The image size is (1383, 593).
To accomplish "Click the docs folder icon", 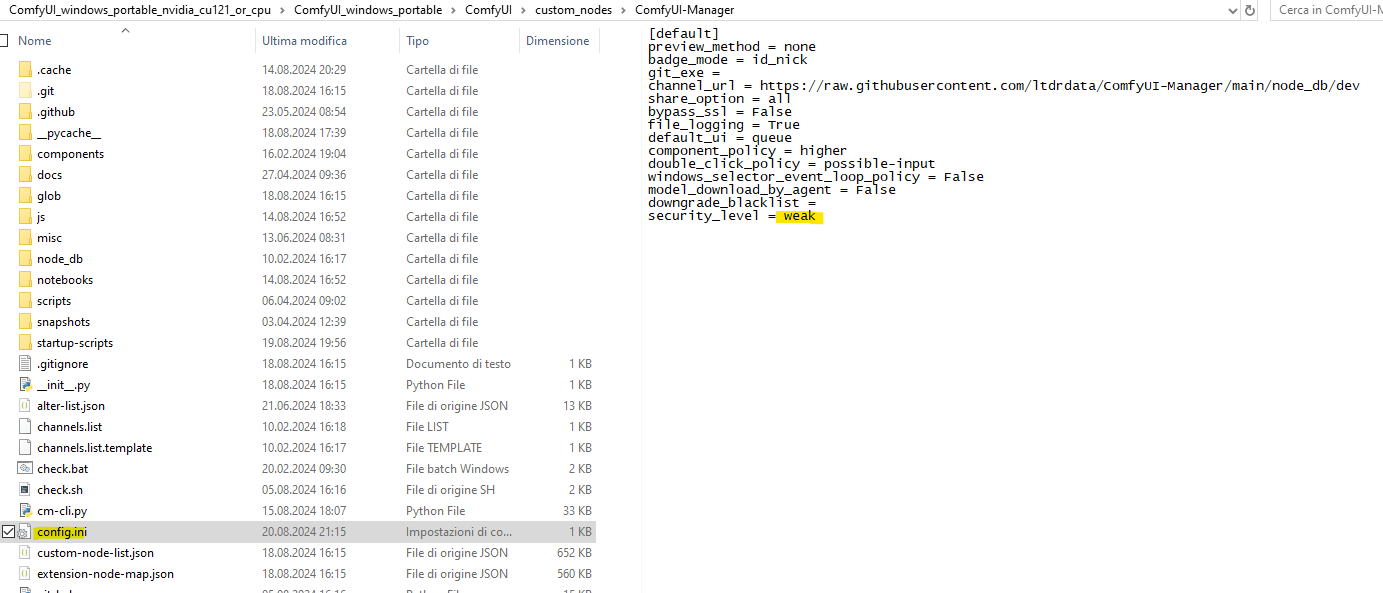I will click(25, 175).
